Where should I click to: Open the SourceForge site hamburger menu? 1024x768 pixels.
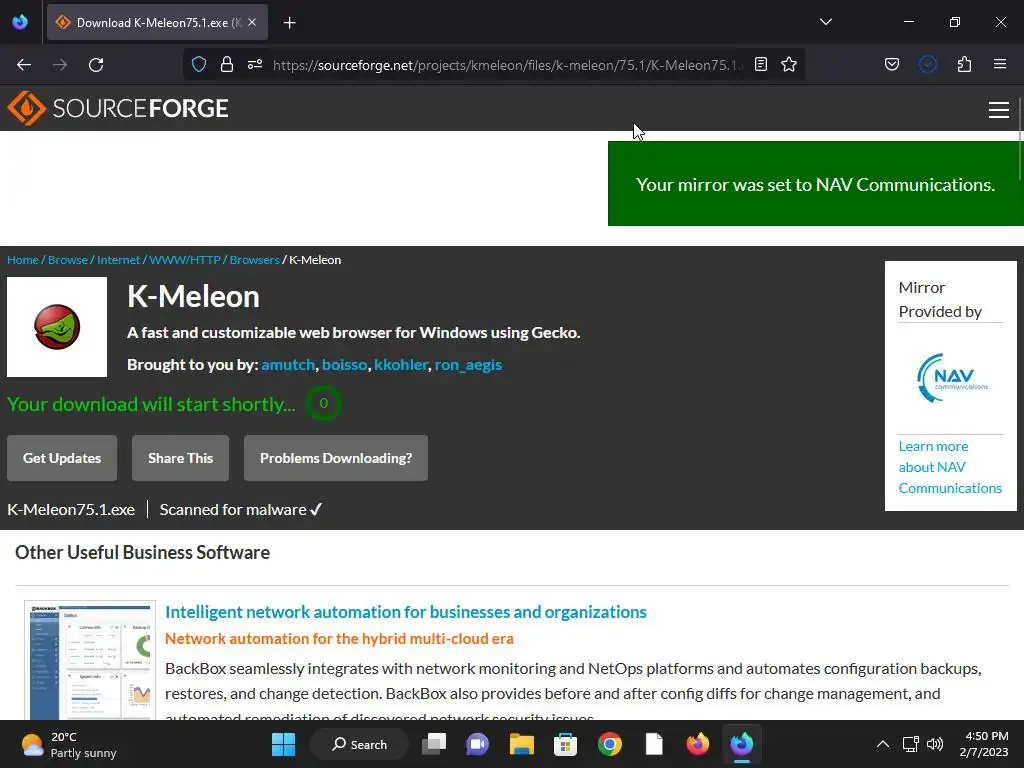(999, 110)
